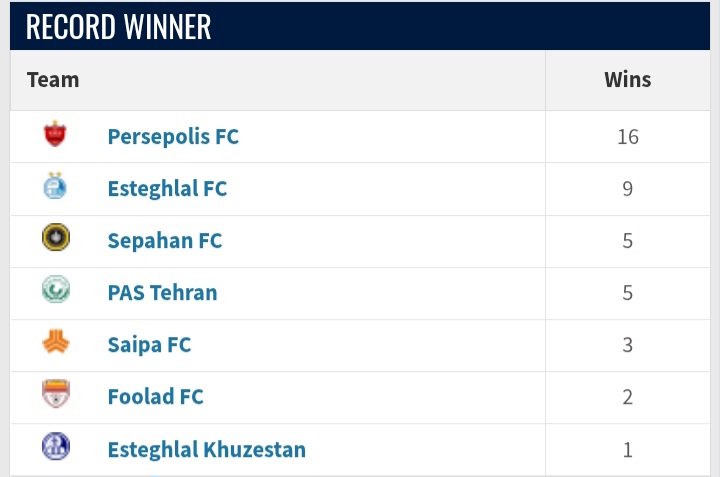Viewport: 720px width, 477px height.
Task: Click the Wins column header
Action: click(x=628, y=80)
